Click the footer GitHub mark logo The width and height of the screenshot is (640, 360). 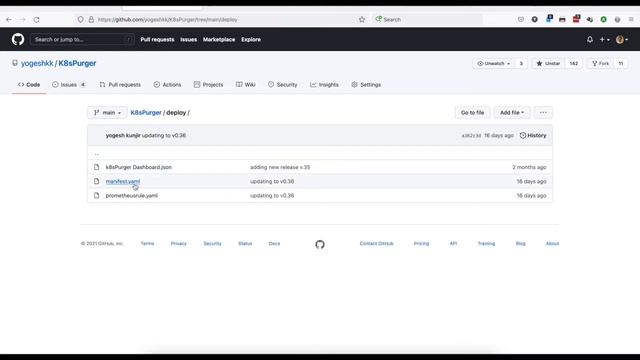[320, 244]
